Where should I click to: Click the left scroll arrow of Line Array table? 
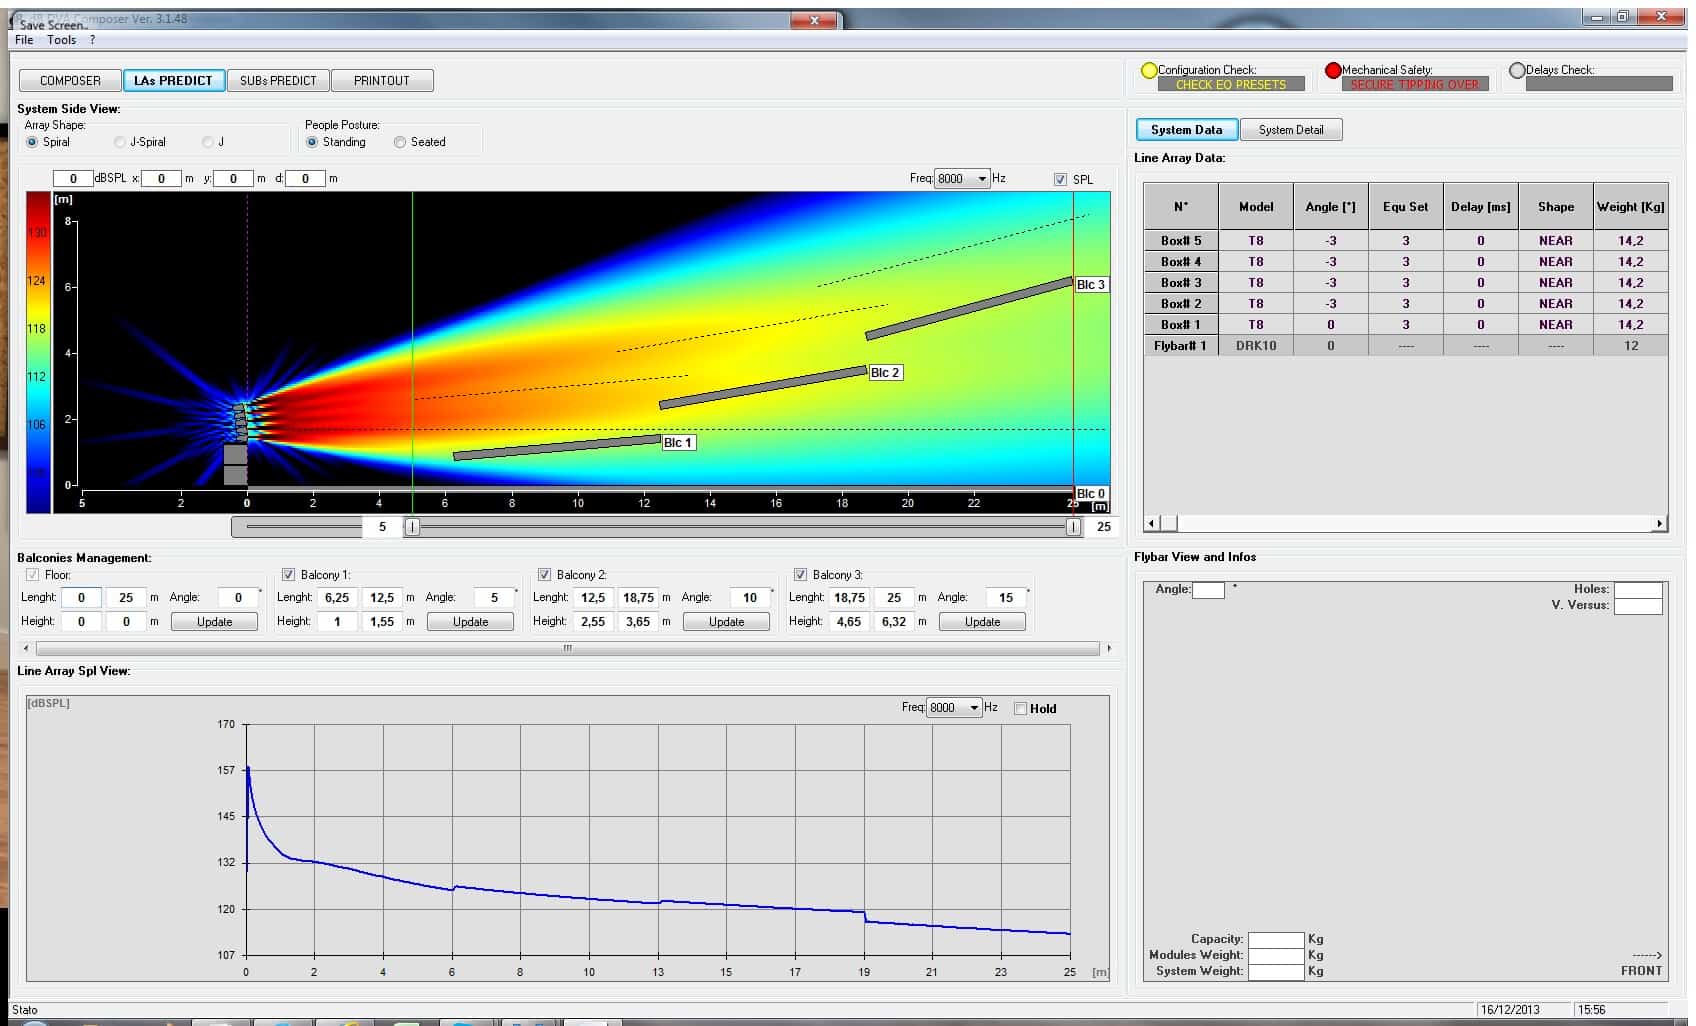(1151, 523)
